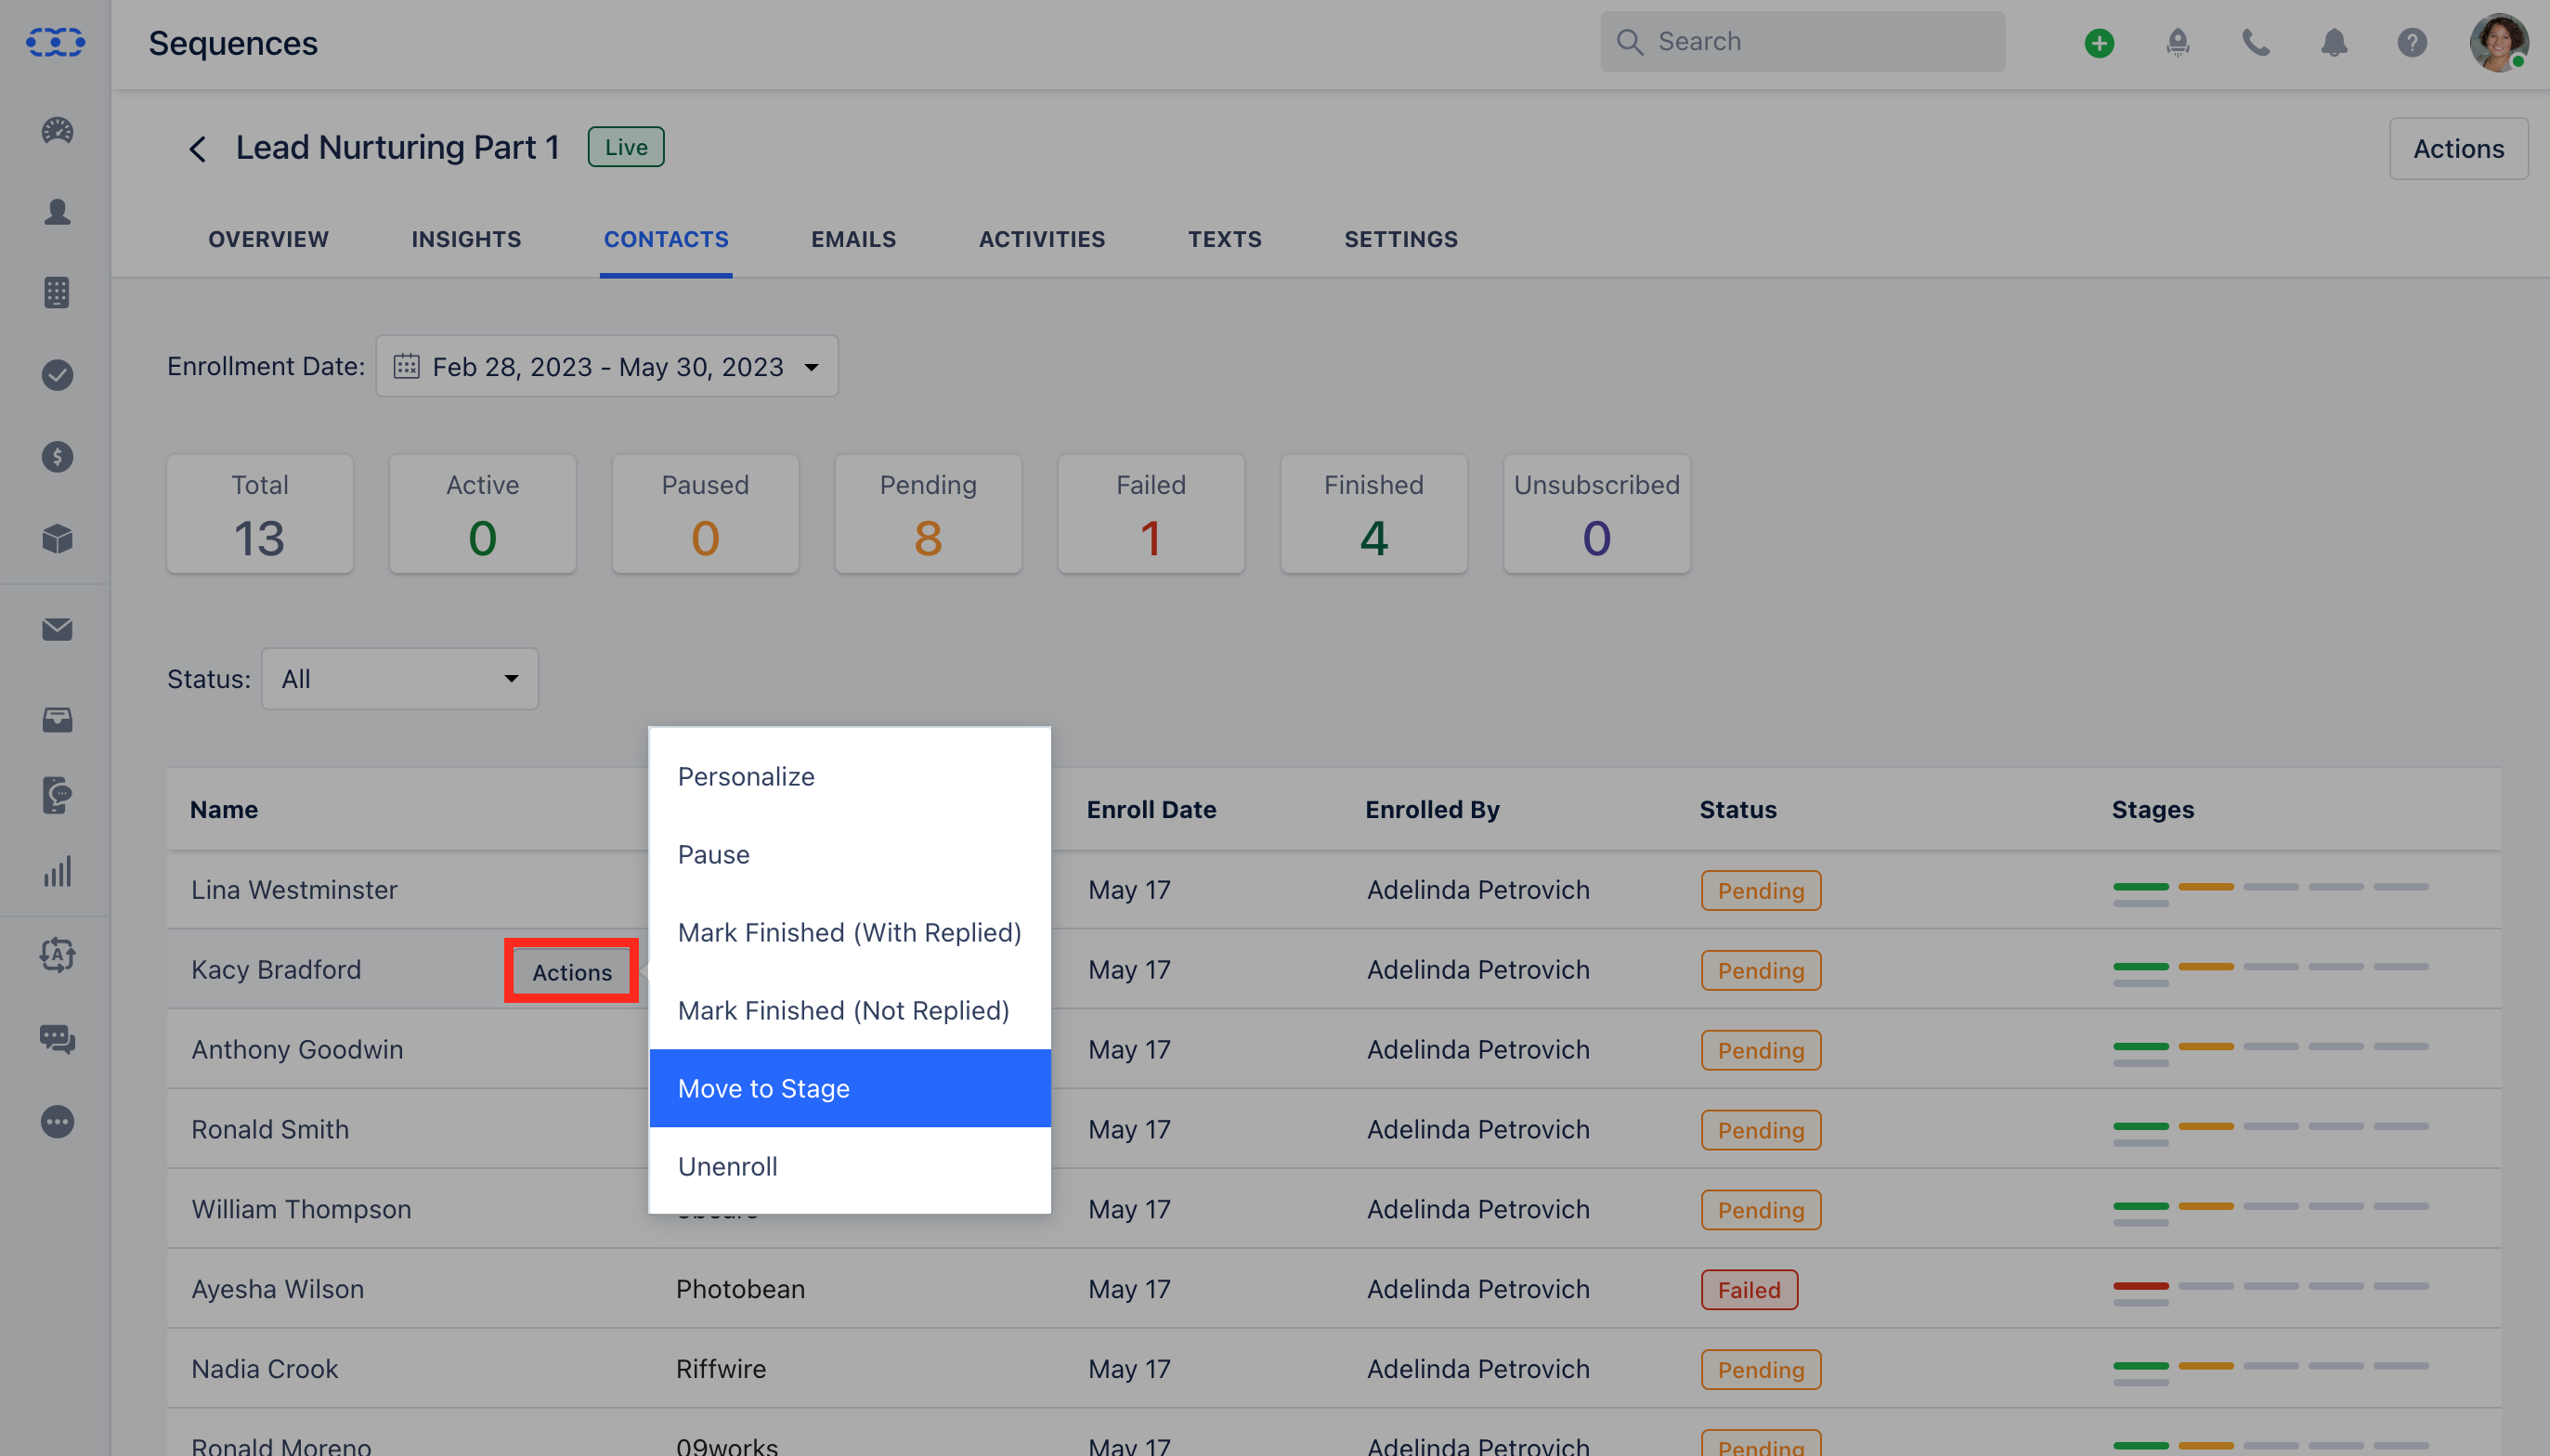Select the Pending status badge for Lina Westminster
This screenshot has height=1456, width=2550.
[1759, 890]
